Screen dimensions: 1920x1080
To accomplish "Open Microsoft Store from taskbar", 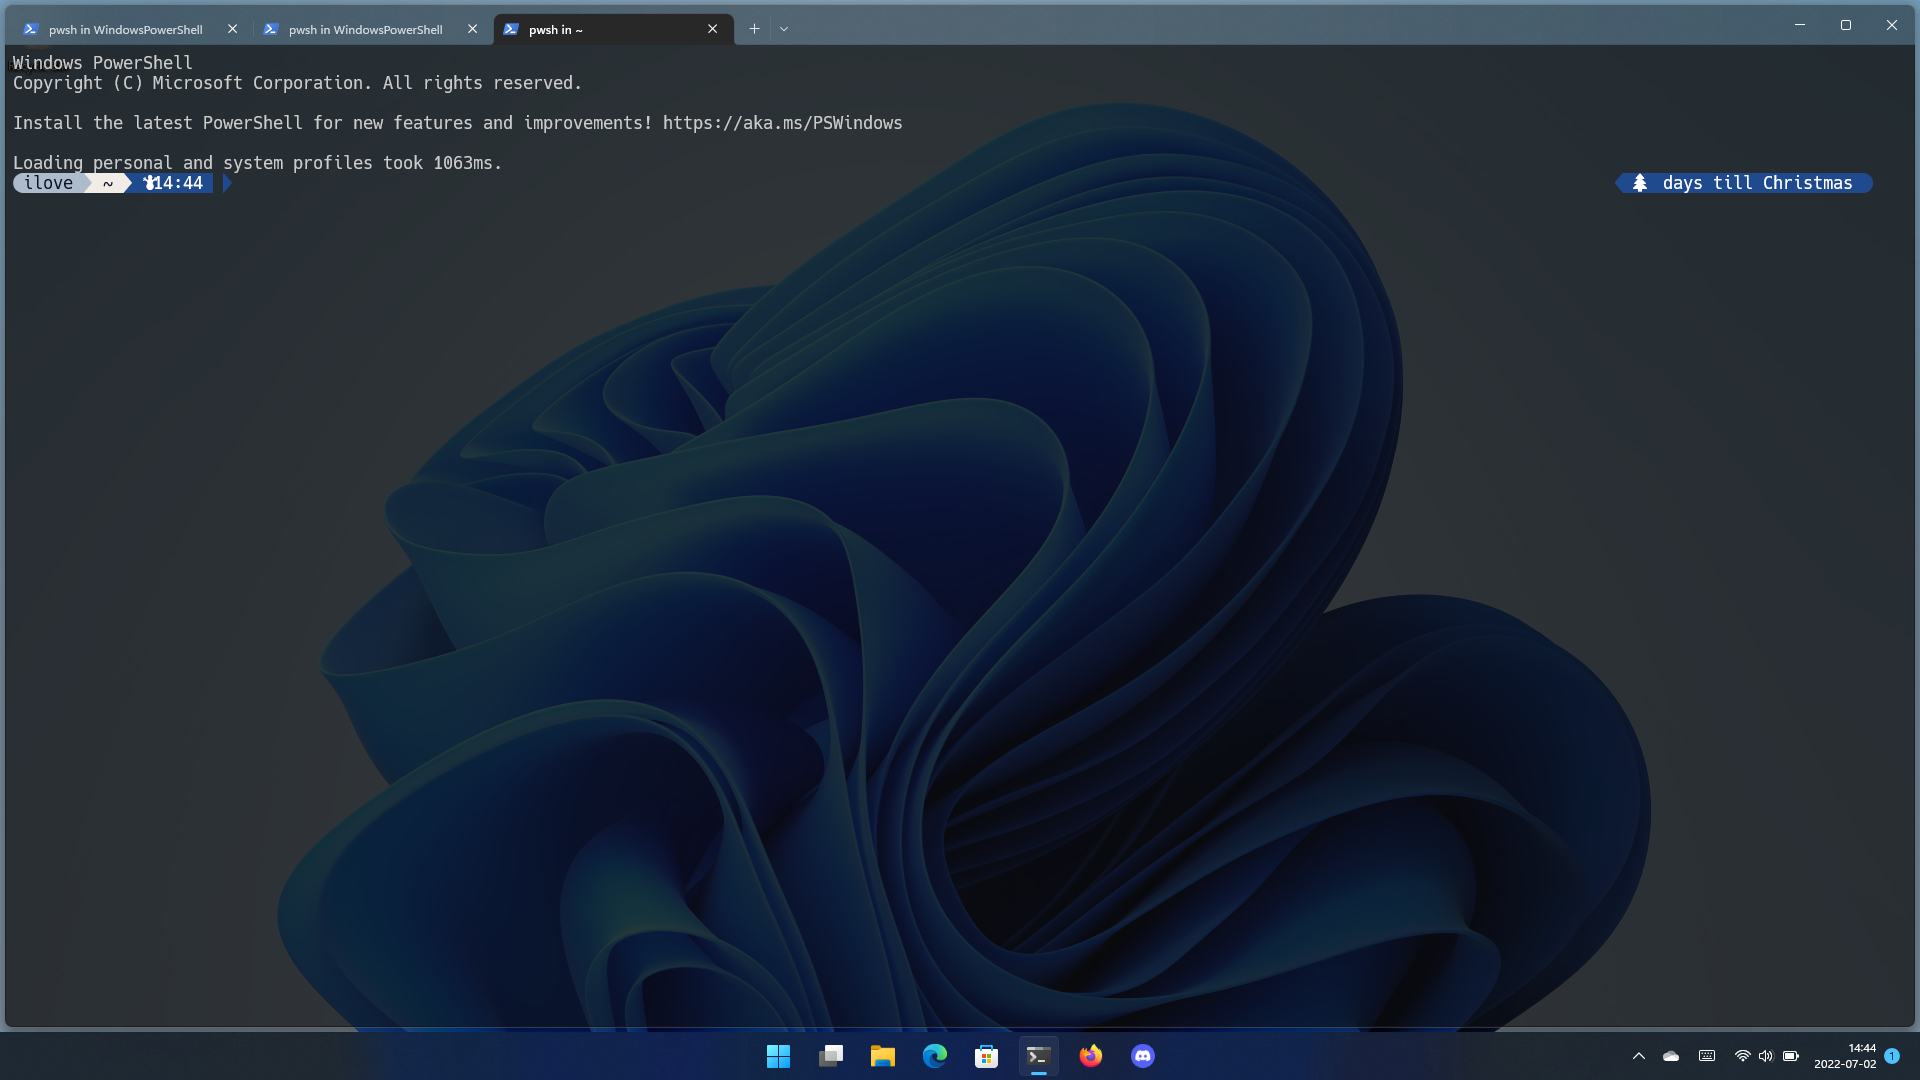I will (x=987, y=1056).
